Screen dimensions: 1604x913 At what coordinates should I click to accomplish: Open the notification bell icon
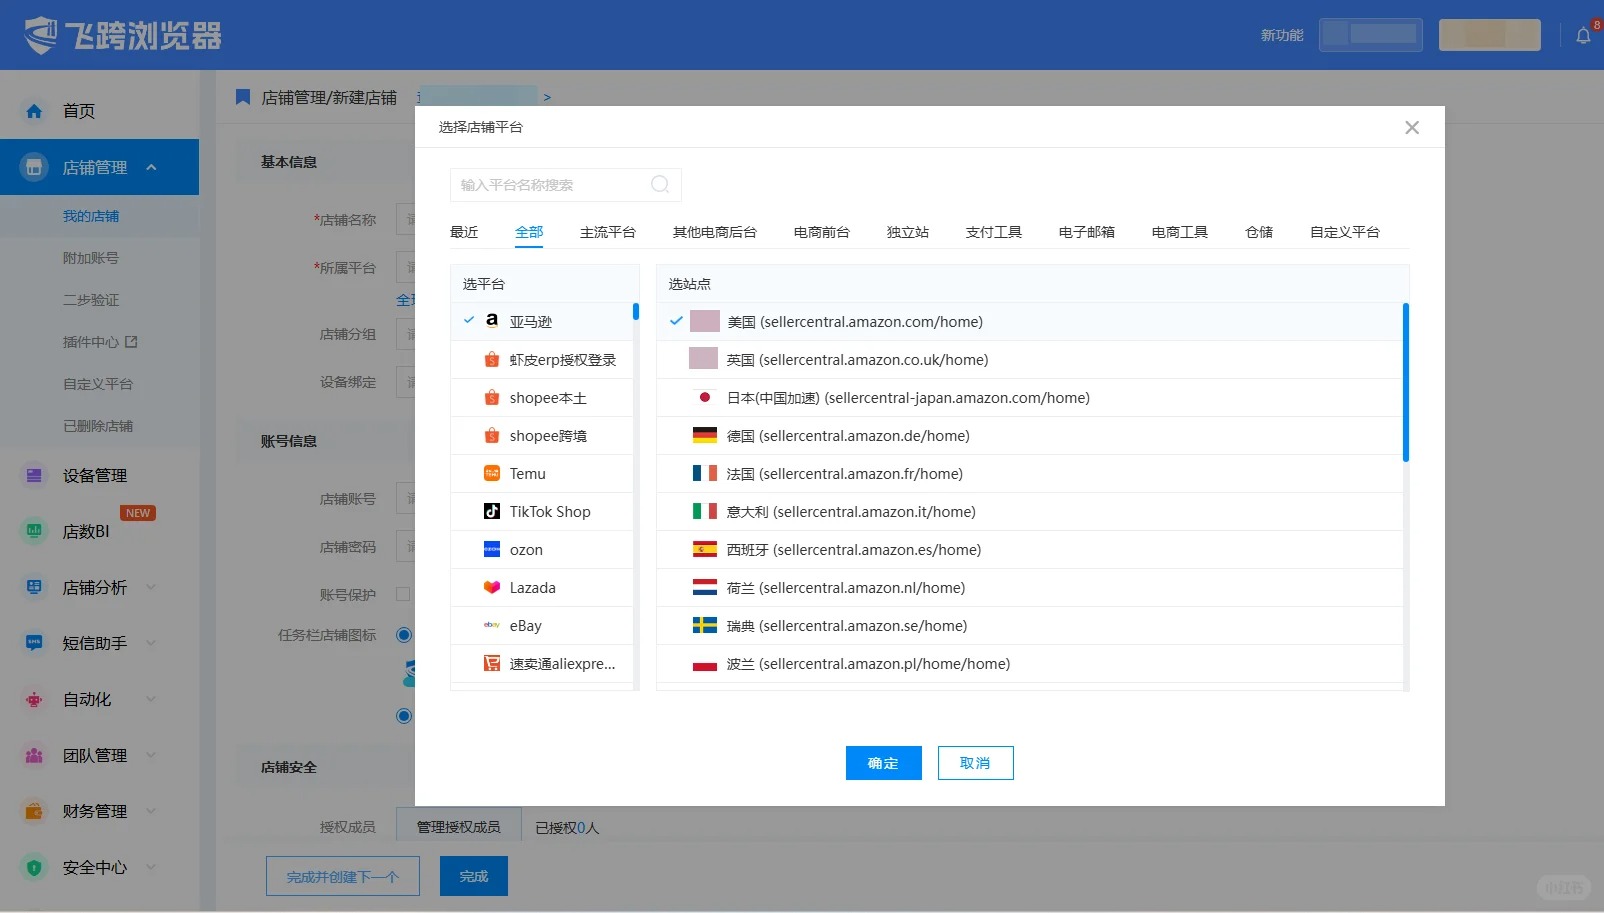[x=1583, y=36]
